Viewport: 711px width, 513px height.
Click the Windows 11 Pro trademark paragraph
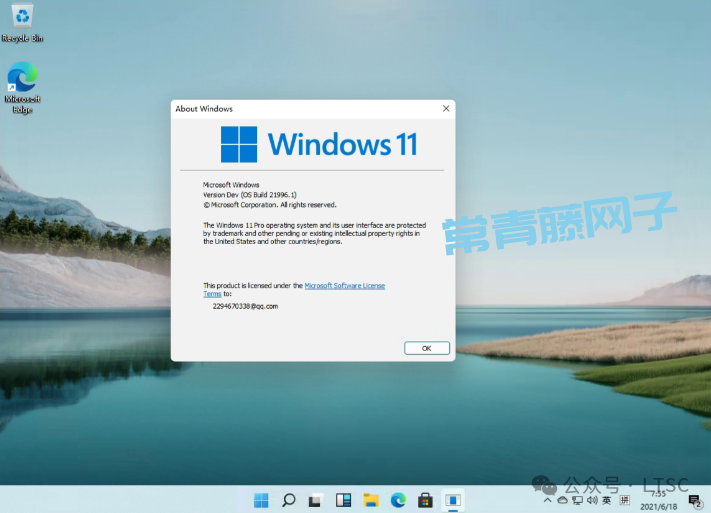315,234
